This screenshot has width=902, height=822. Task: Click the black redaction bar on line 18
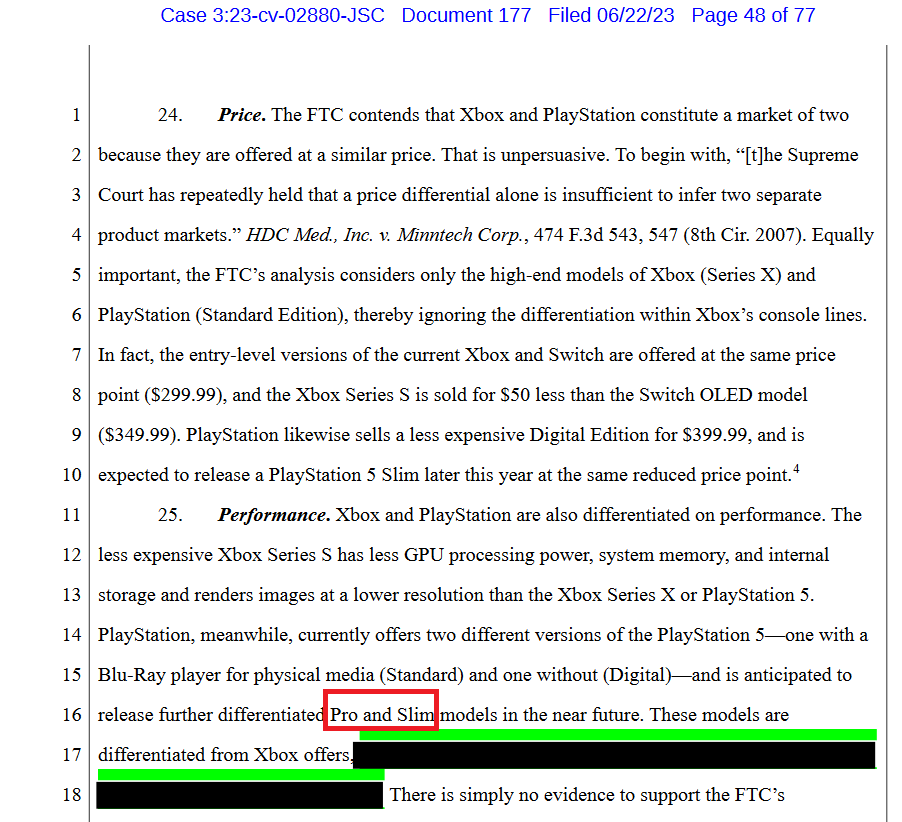click(x=240, y=795)
